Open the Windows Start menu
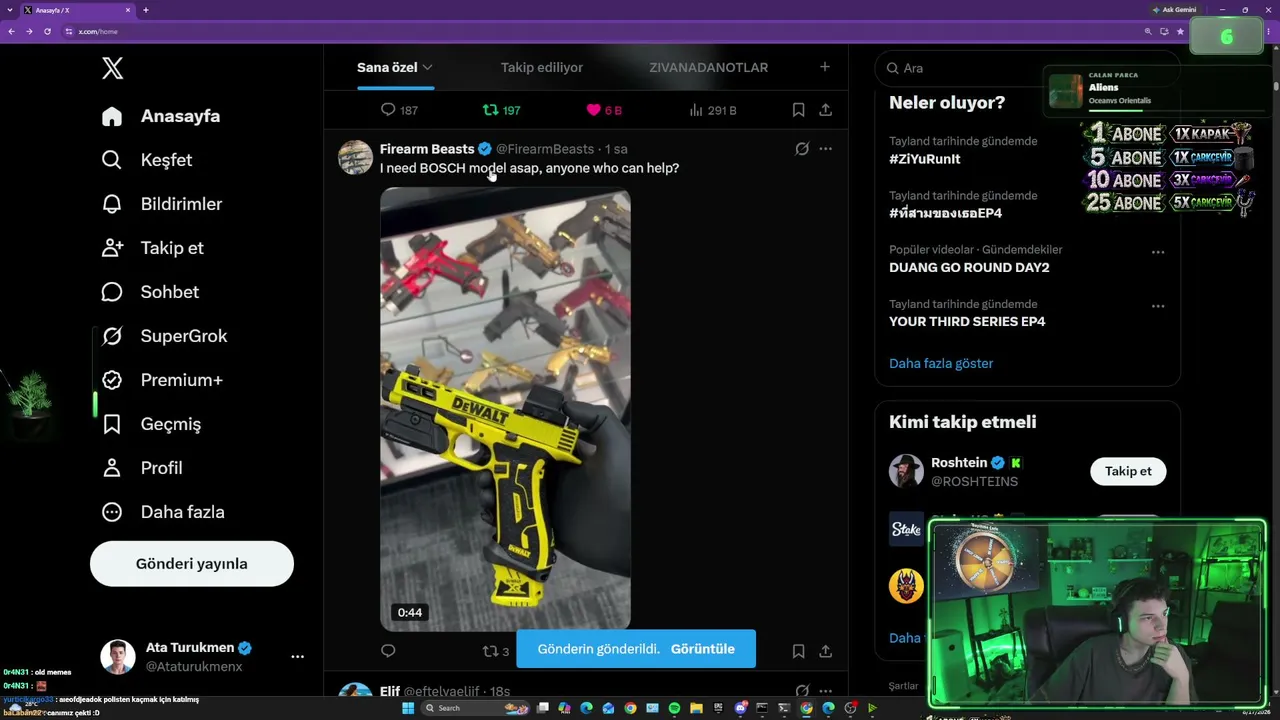Screen dimensions: 1280x720 (408, 708)
